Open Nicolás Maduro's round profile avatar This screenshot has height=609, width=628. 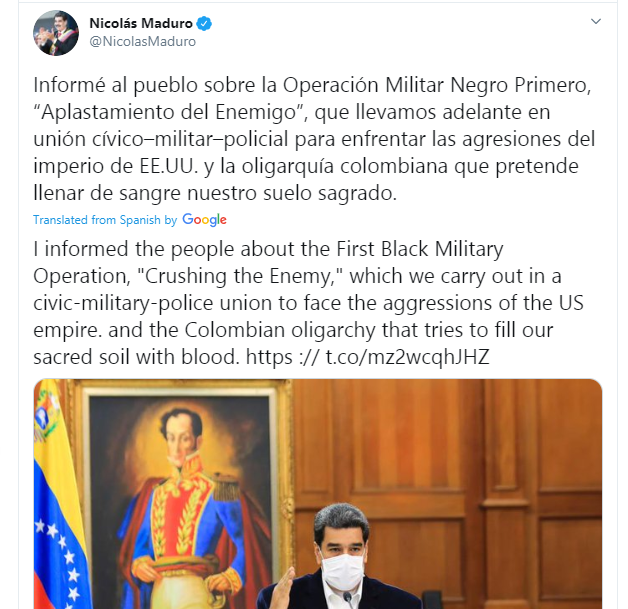click(56, 33)
